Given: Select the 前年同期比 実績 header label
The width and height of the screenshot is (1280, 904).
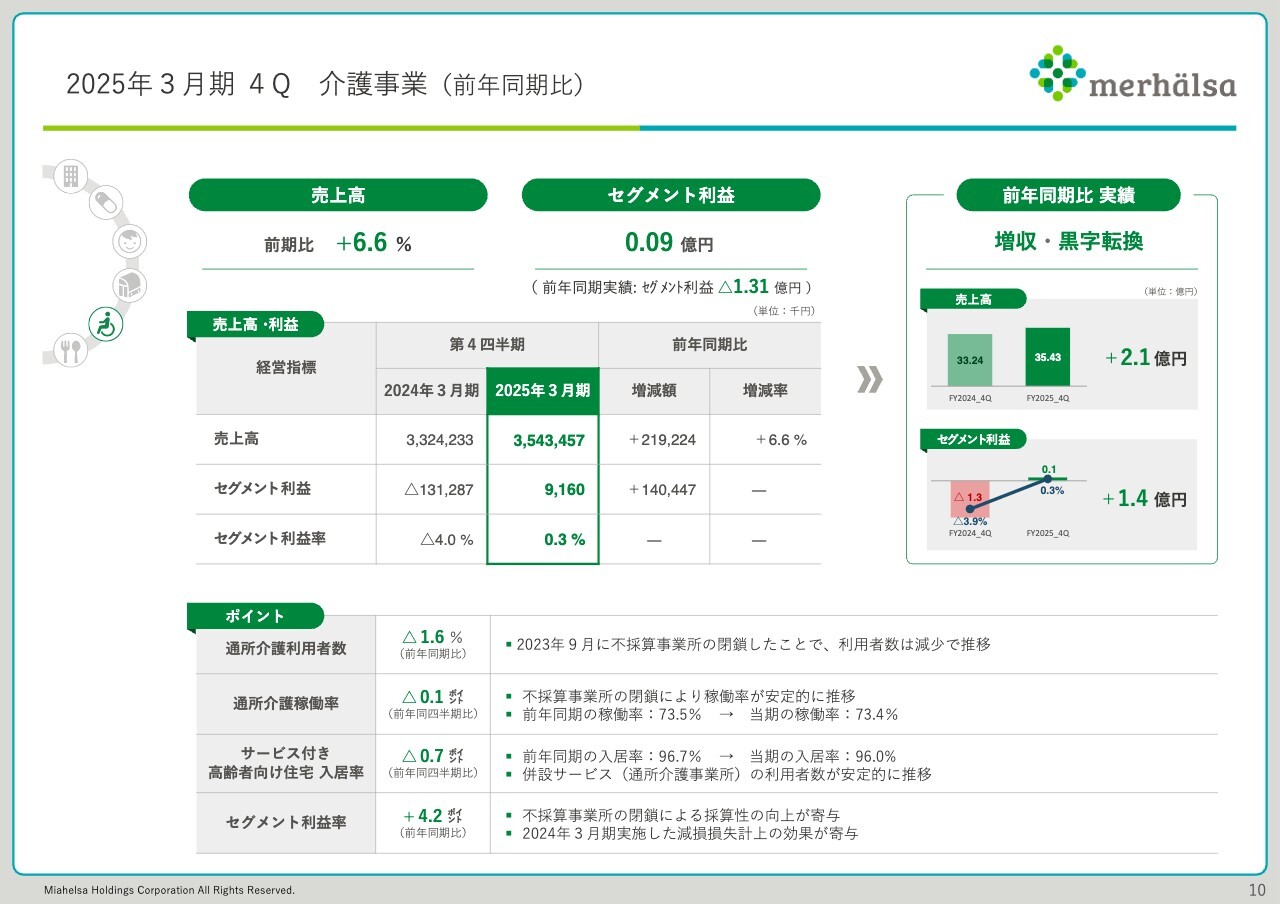Looking at the screenshot, I should click(x=1068, y=195).
